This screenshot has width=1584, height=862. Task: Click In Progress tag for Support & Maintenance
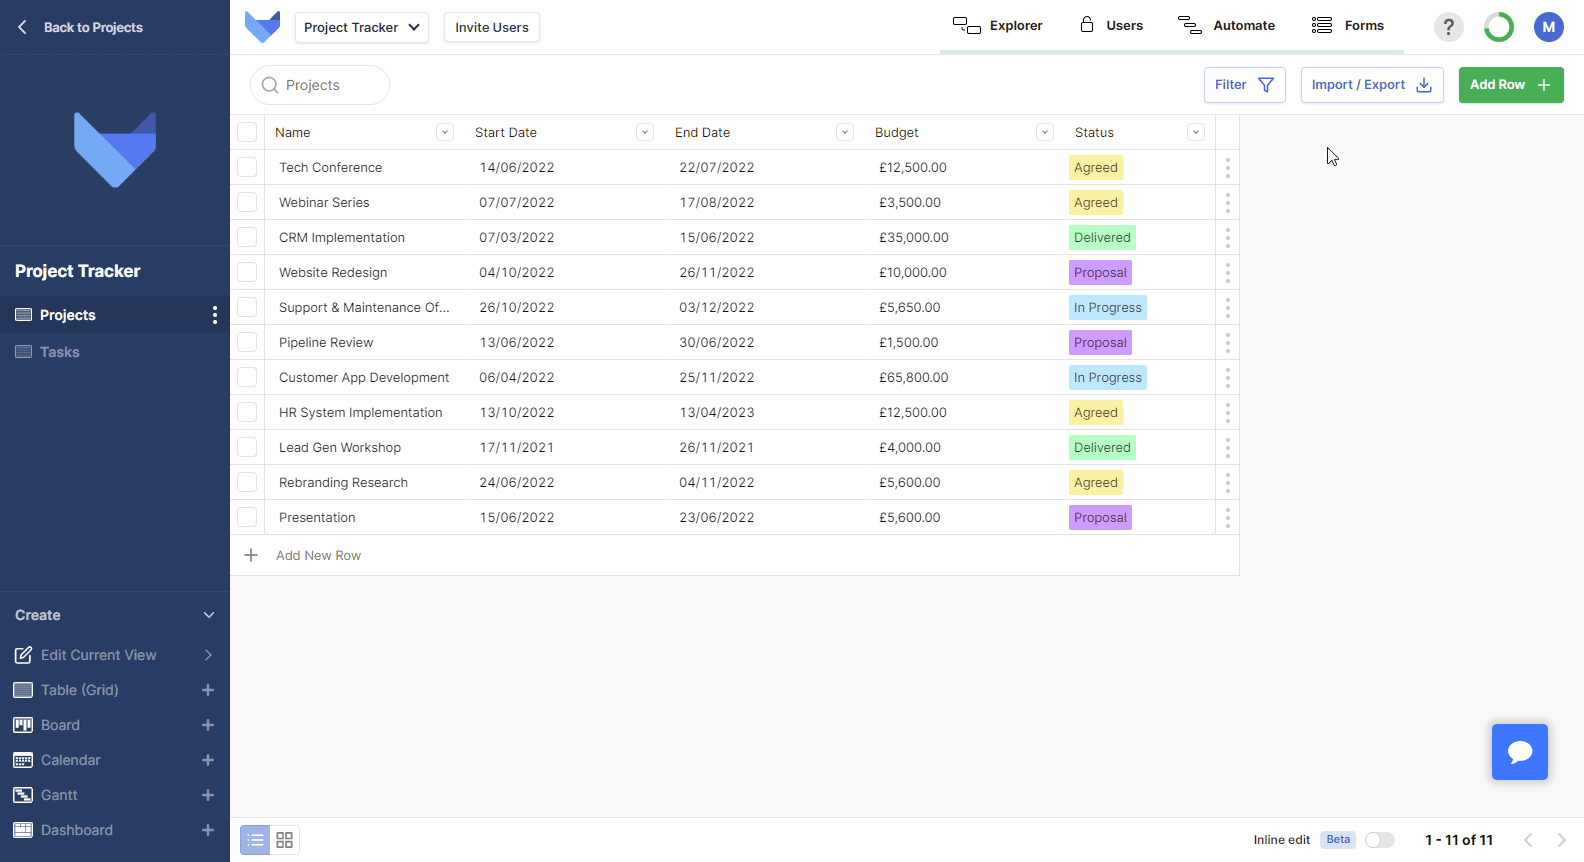pos(1107,308)
